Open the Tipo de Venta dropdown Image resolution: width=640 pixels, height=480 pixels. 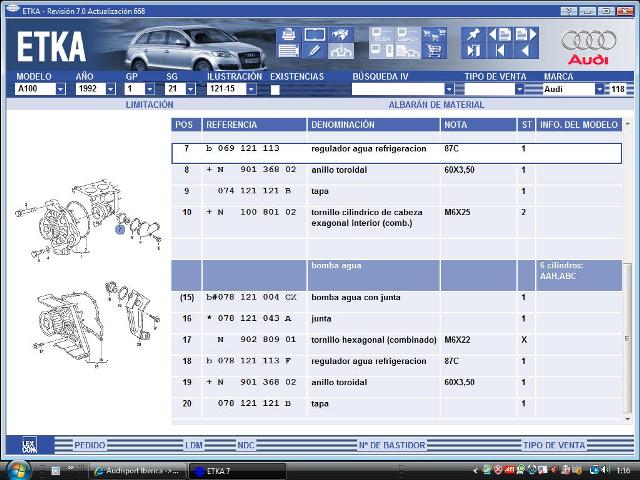tap(519, 89)
